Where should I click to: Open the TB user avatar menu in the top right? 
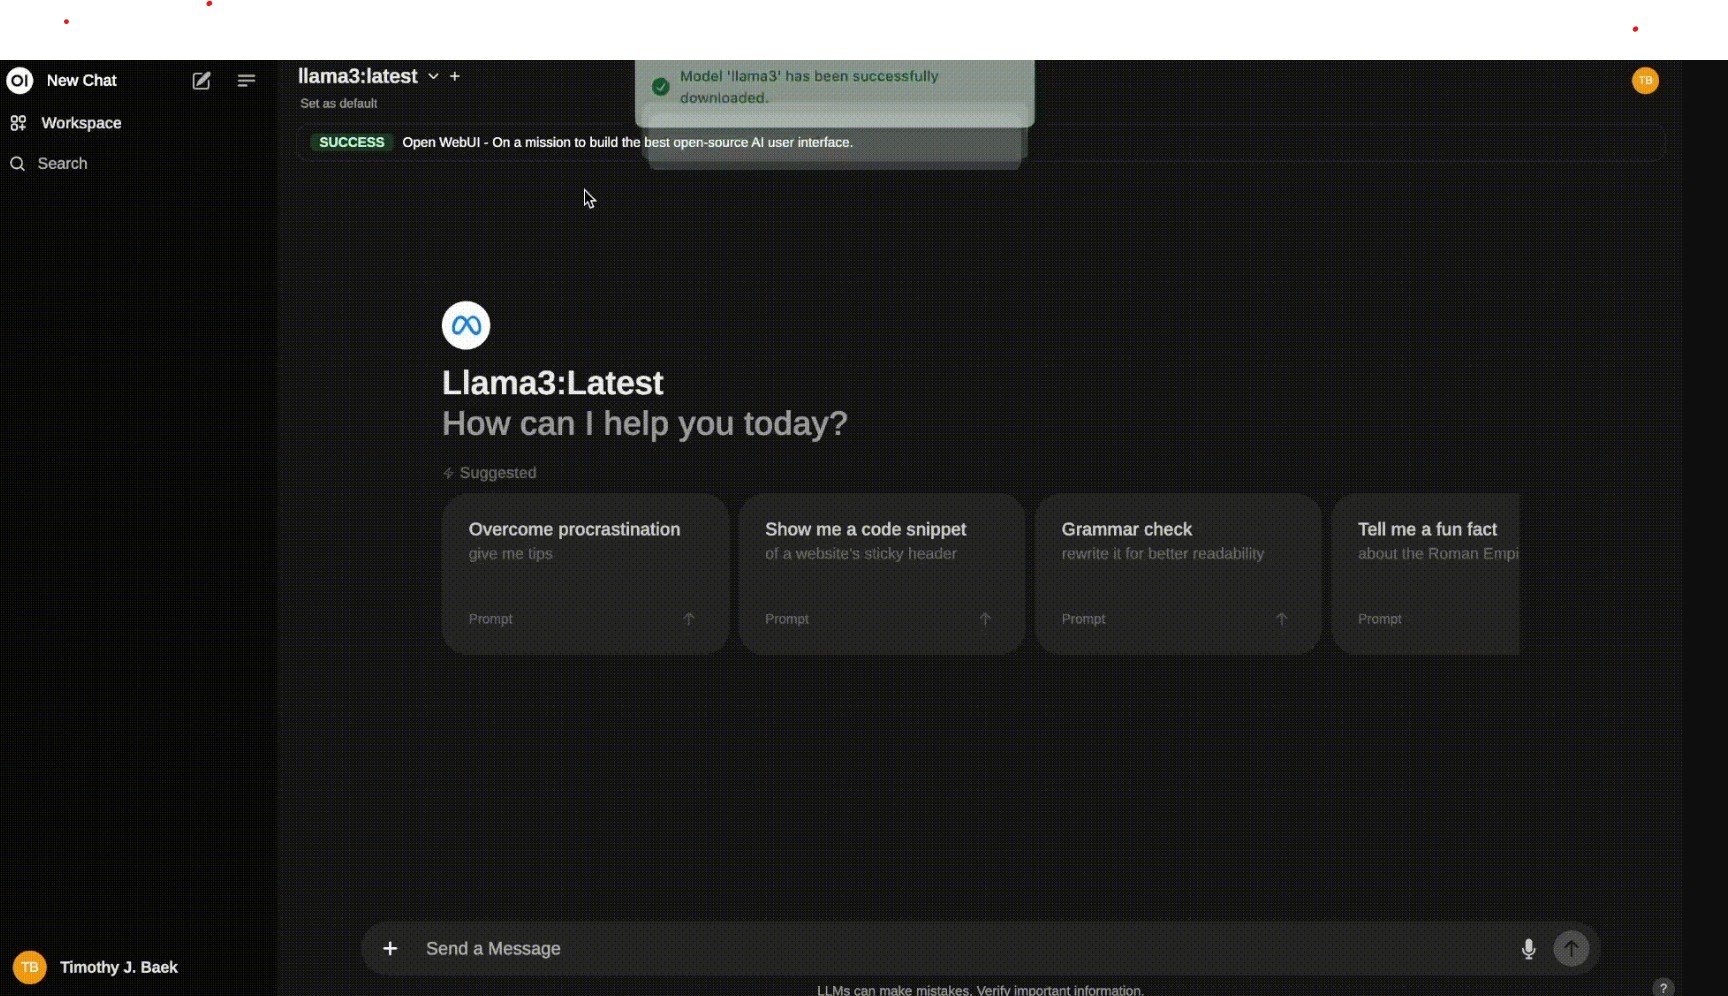tap(1645, 81)
